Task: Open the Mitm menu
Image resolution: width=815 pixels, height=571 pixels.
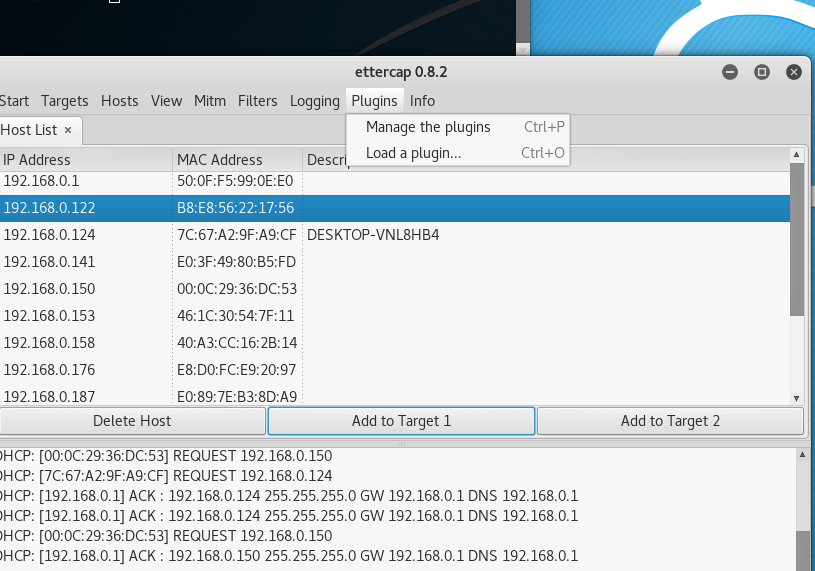Action: pos(210,101)
